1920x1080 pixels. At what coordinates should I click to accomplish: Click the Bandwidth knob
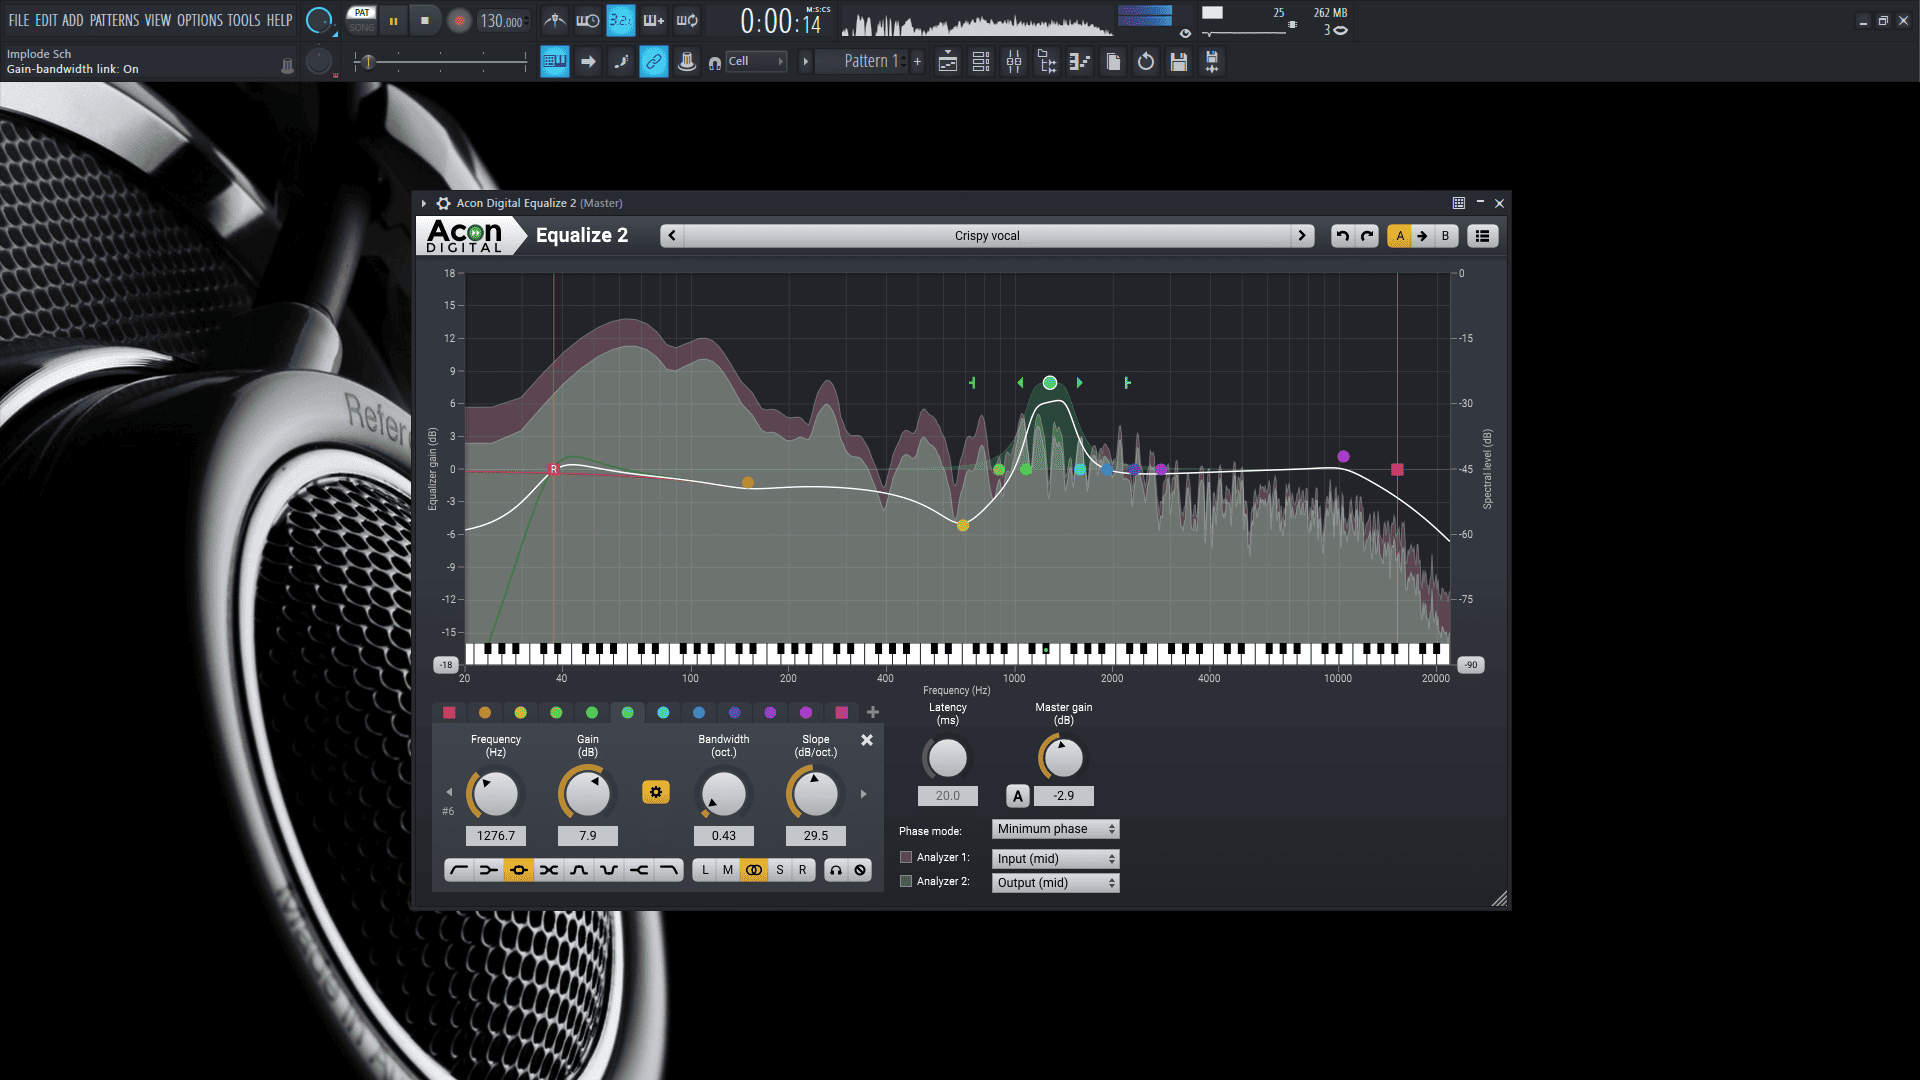(724, 794)
